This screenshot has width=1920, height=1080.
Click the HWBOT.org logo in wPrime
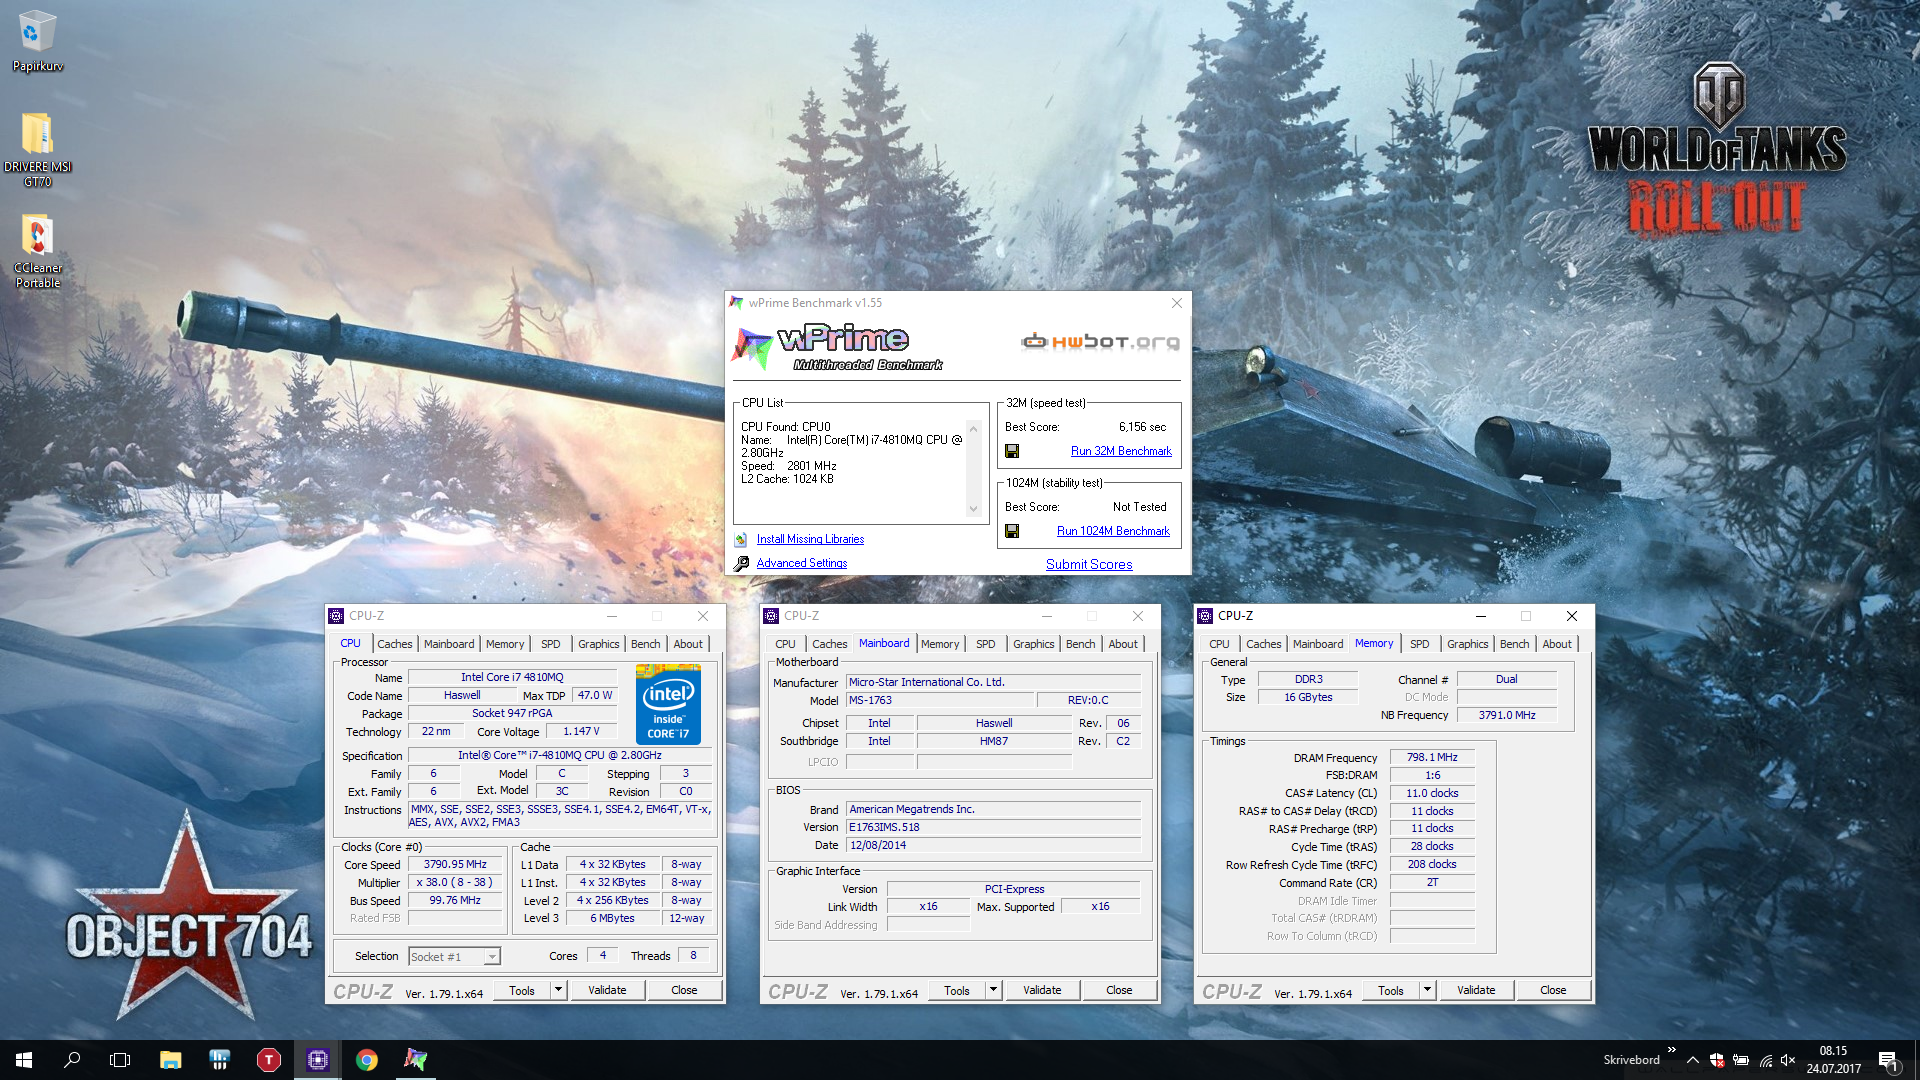tap(1100, 342)
